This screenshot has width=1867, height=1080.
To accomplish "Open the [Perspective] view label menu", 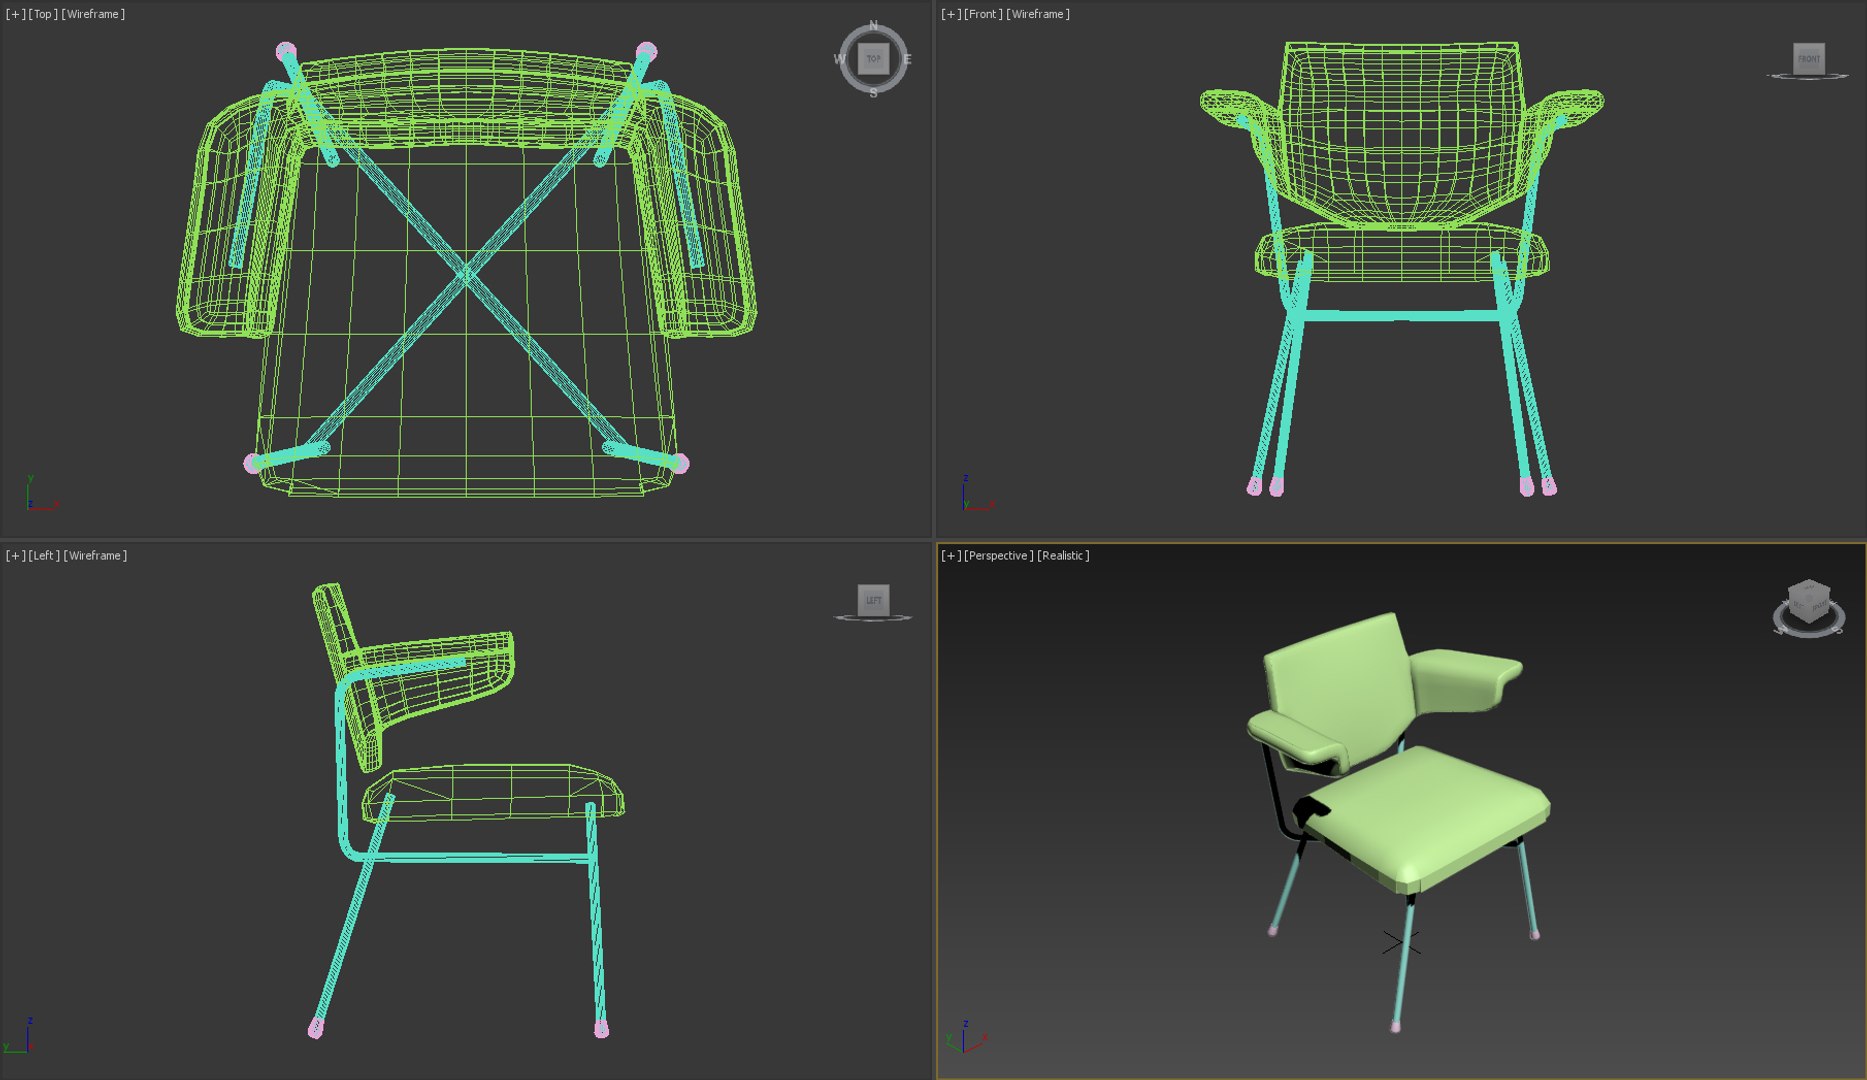I will point(999,555).
